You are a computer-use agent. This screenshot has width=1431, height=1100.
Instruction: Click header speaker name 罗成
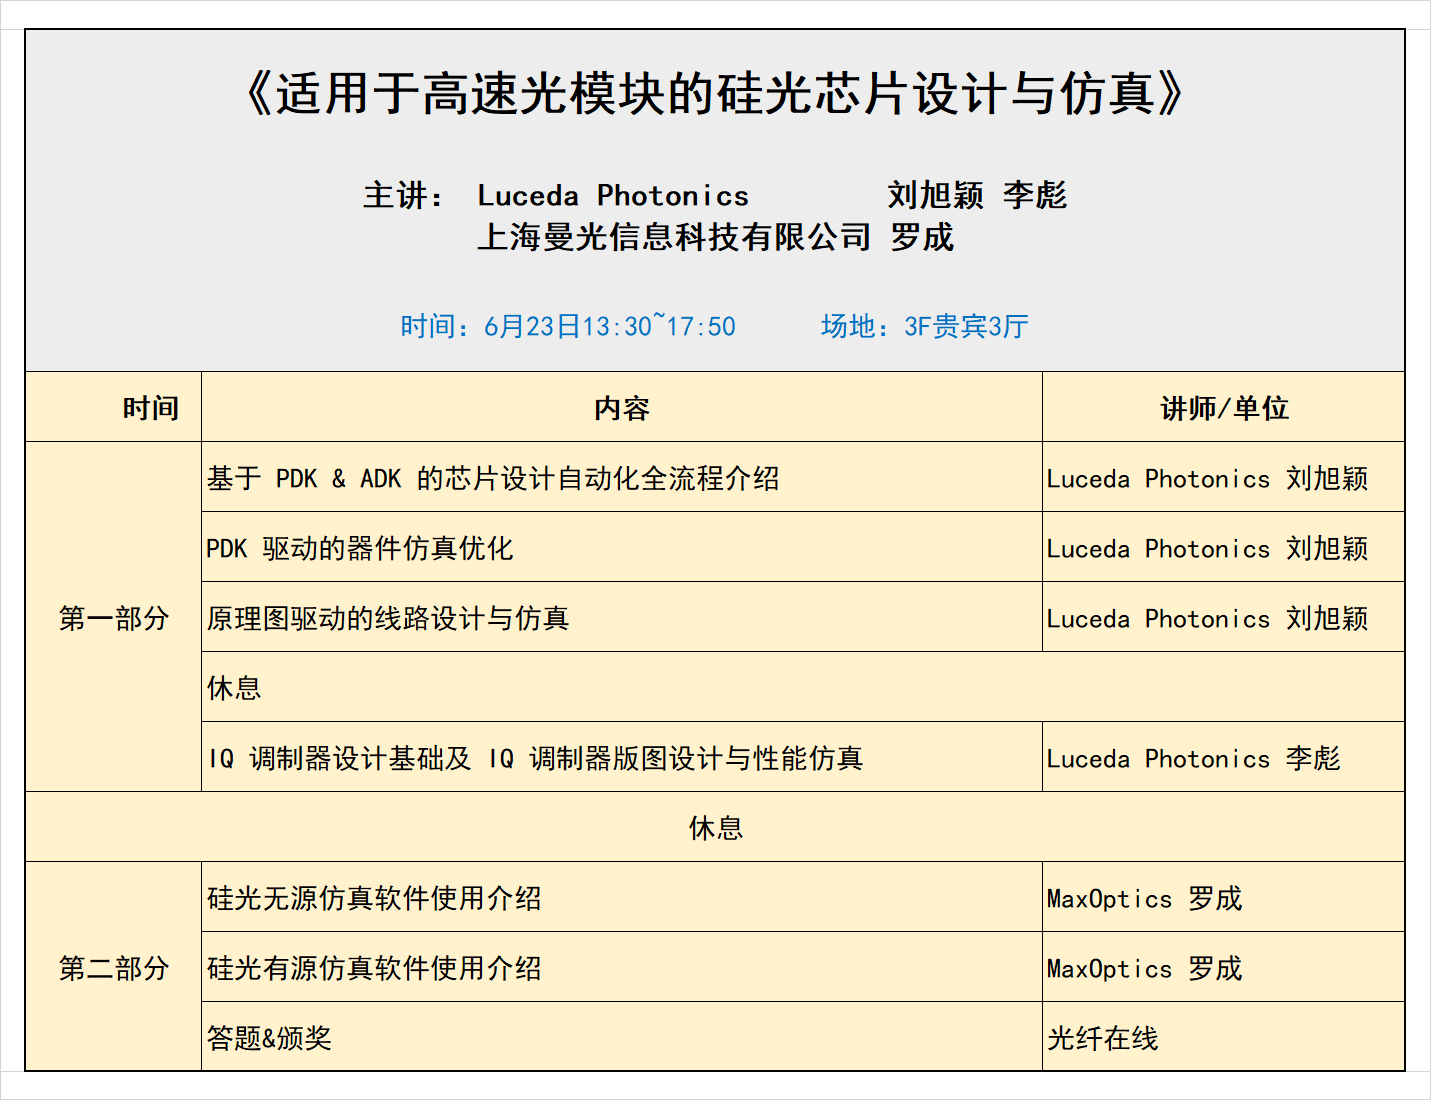tap(922, 237)
